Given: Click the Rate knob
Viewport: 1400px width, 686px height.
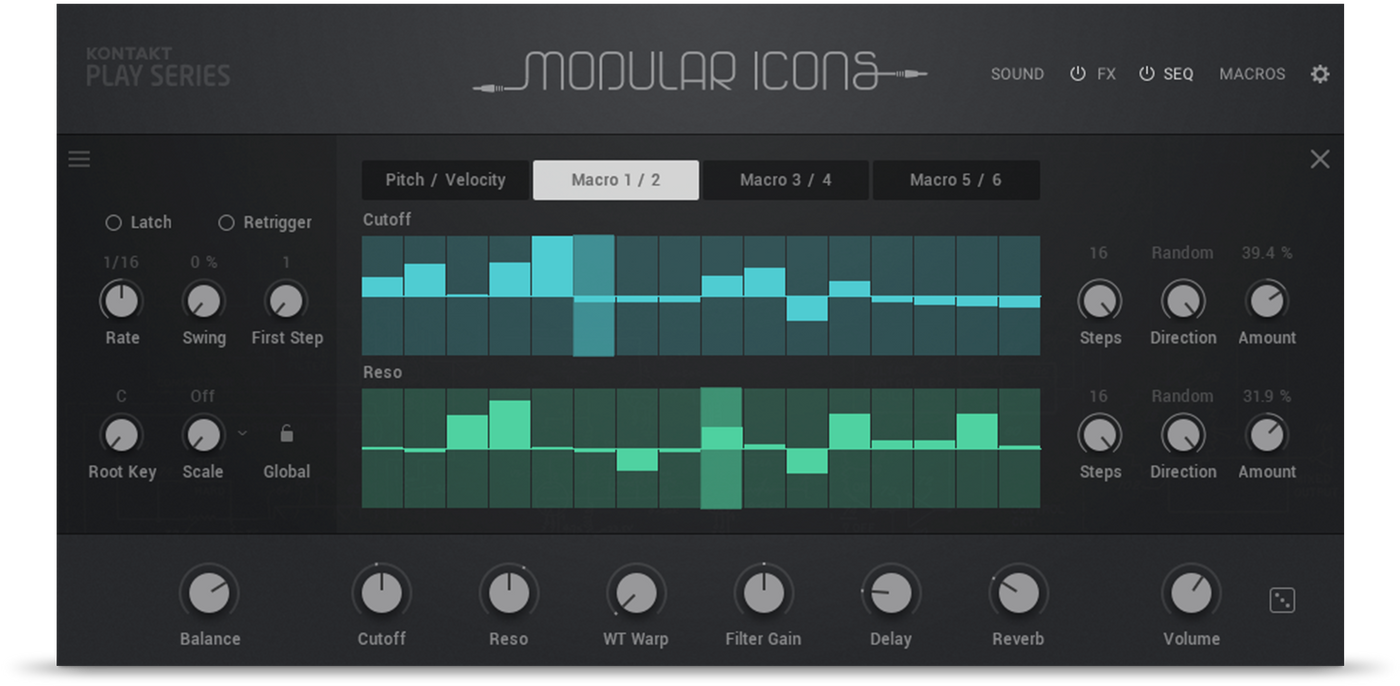Looking at the screenshot, I should tap(121, 300).
